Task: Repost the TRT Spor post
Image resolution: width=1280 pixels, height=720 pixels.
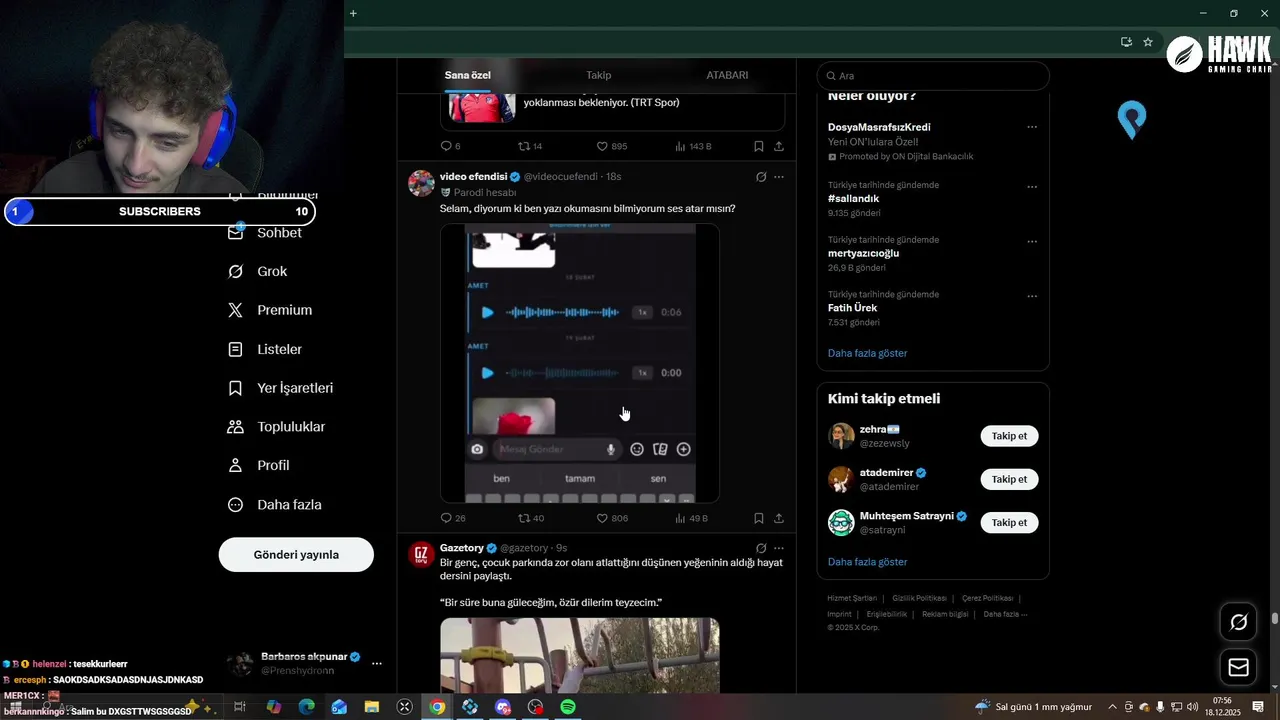Action: pos(530,146)
